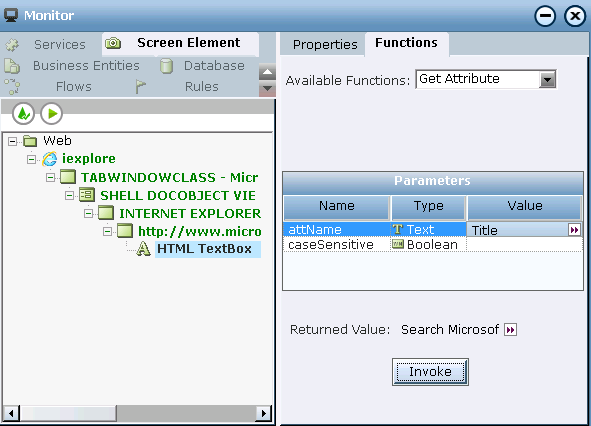This screenshot has width=591, height=426.
Task: Collapse the SHELL DOCOBJECT VIEW node
Action: coord(69,195)
